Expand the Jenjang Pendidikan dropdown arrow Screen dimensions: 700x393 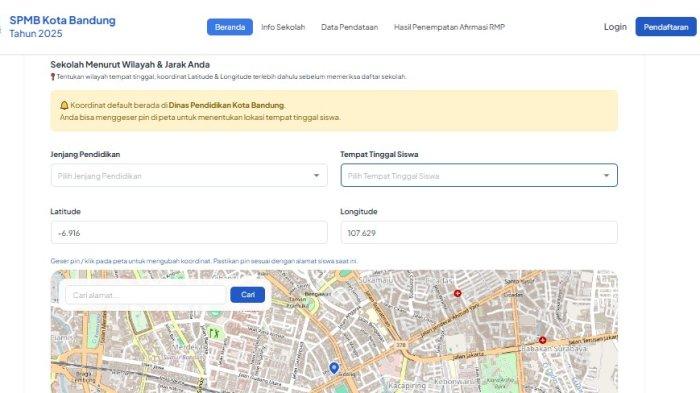(x=316, y=176)
